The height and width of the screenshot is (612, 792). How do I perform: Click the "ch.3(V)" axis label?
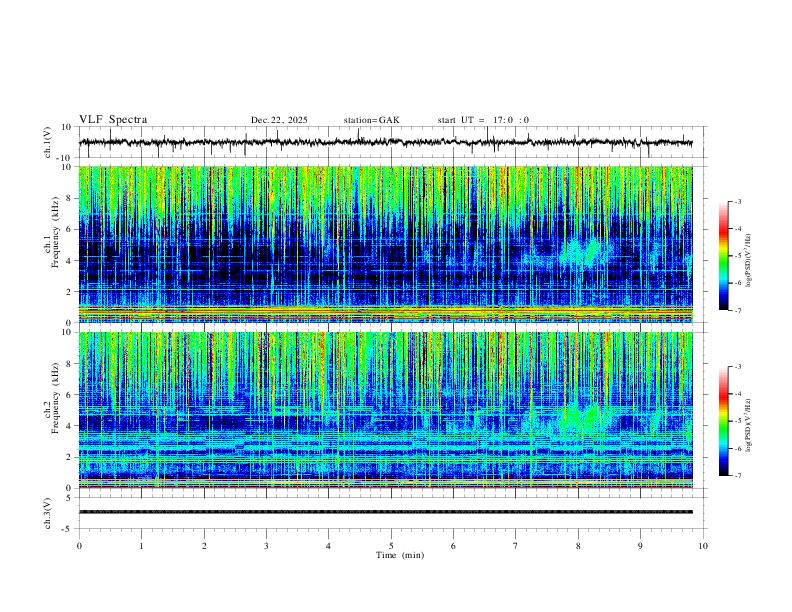[x=48, y=513]
